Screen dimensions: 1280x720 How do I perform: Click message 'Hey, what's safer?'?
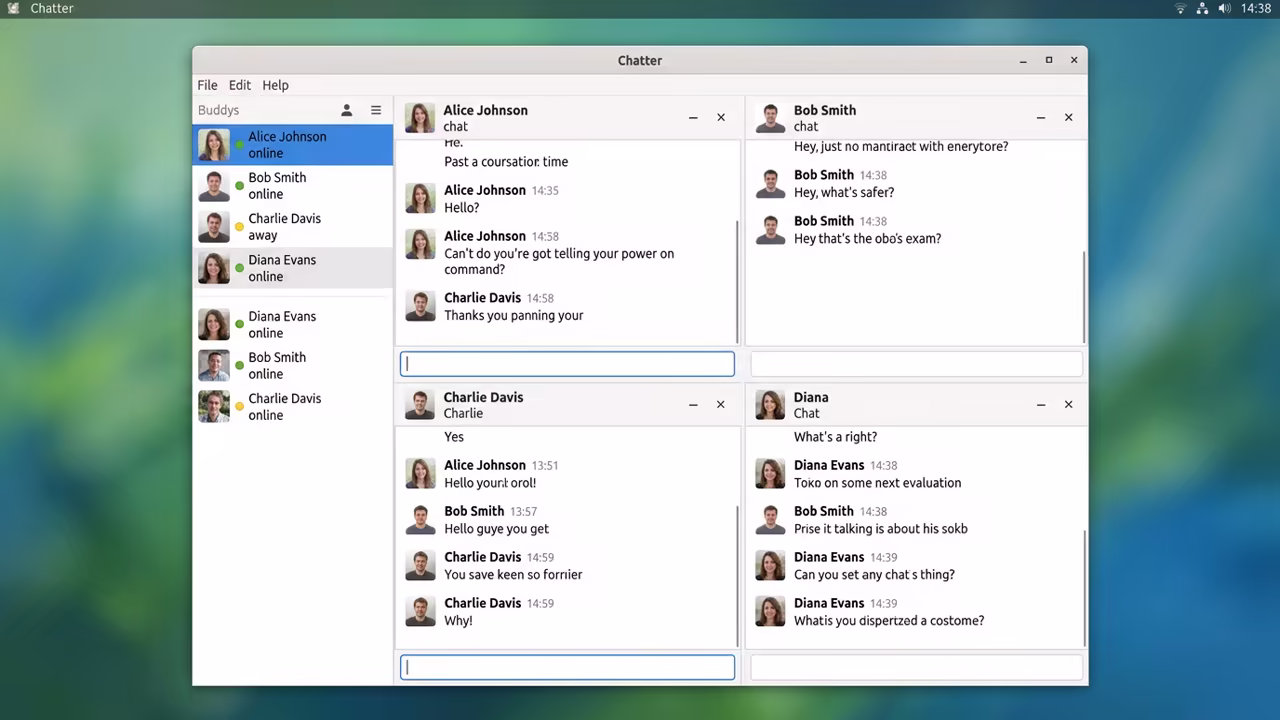(x=844, y=192)
